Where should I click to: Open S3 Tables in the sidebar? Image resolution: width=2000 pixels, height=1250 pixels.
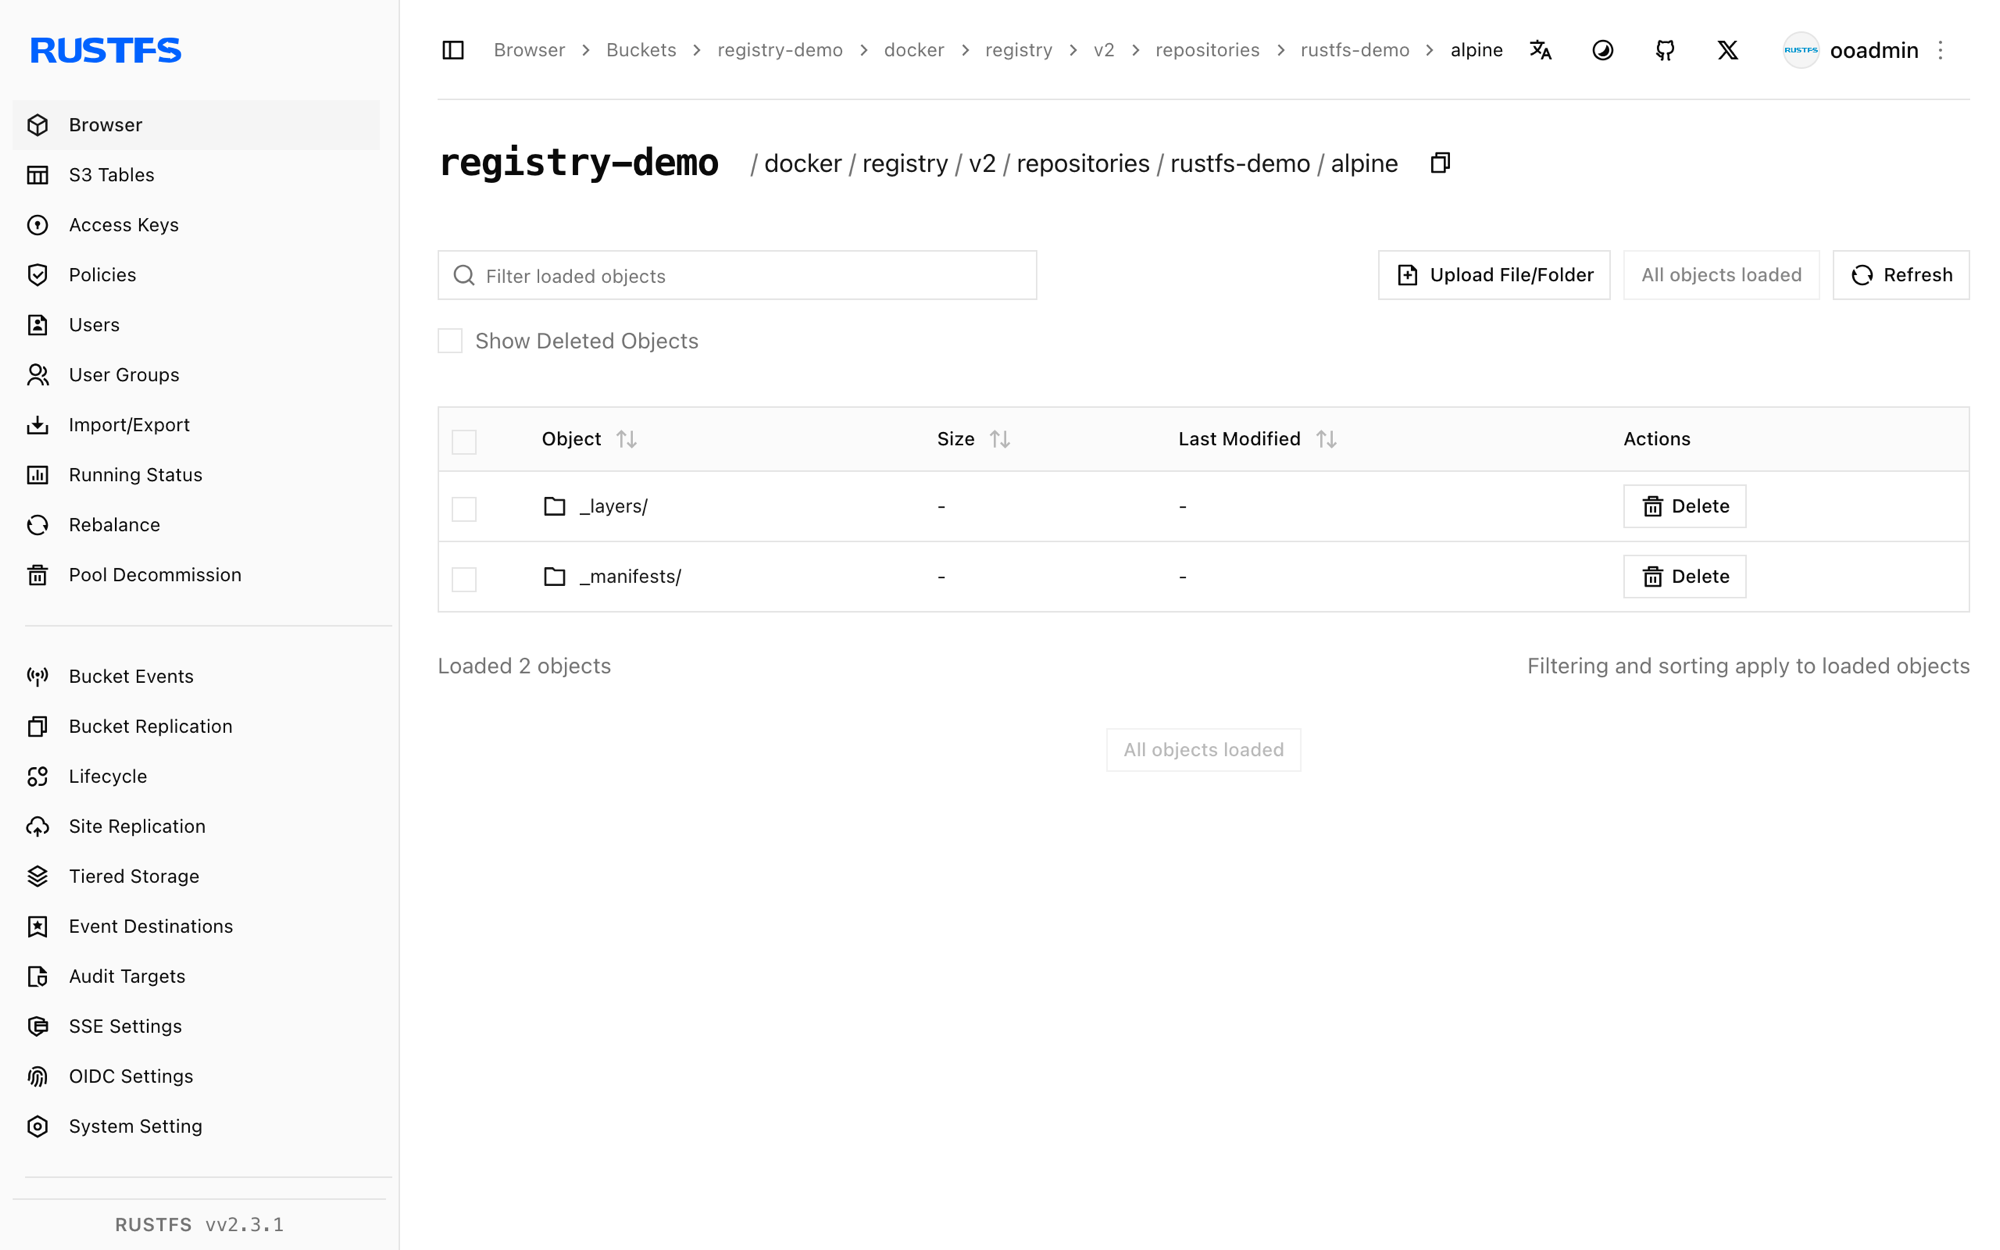tap(196, 175)
